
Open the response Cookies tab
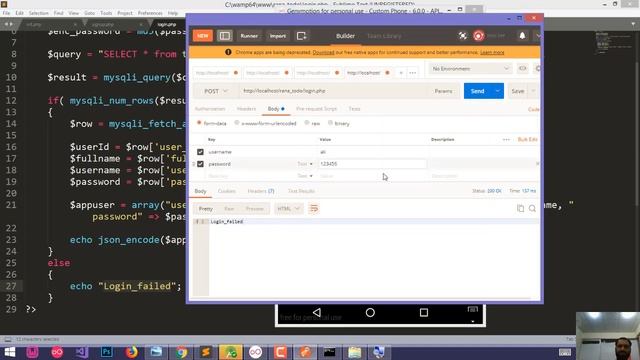[x=227, y=191]
